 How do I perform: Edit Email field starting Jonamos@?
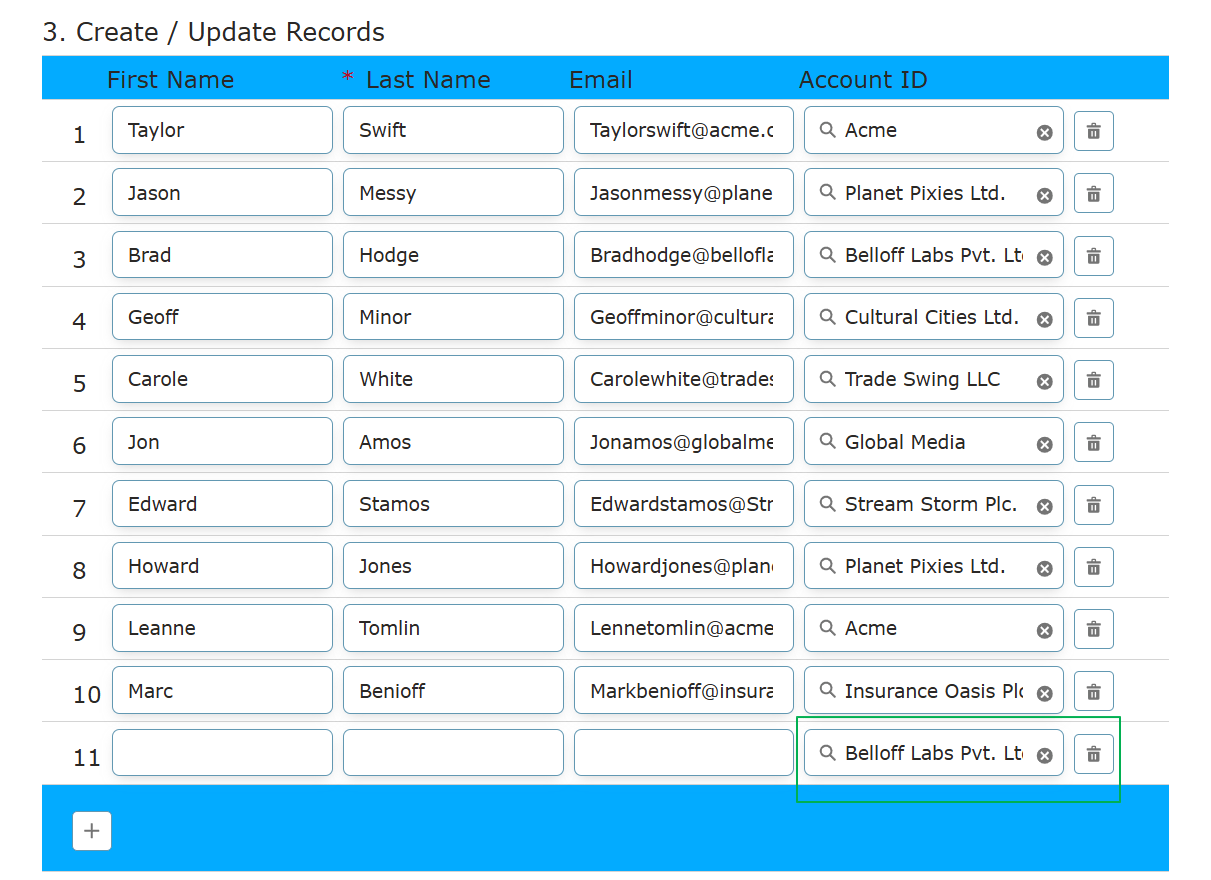point(684,442)
